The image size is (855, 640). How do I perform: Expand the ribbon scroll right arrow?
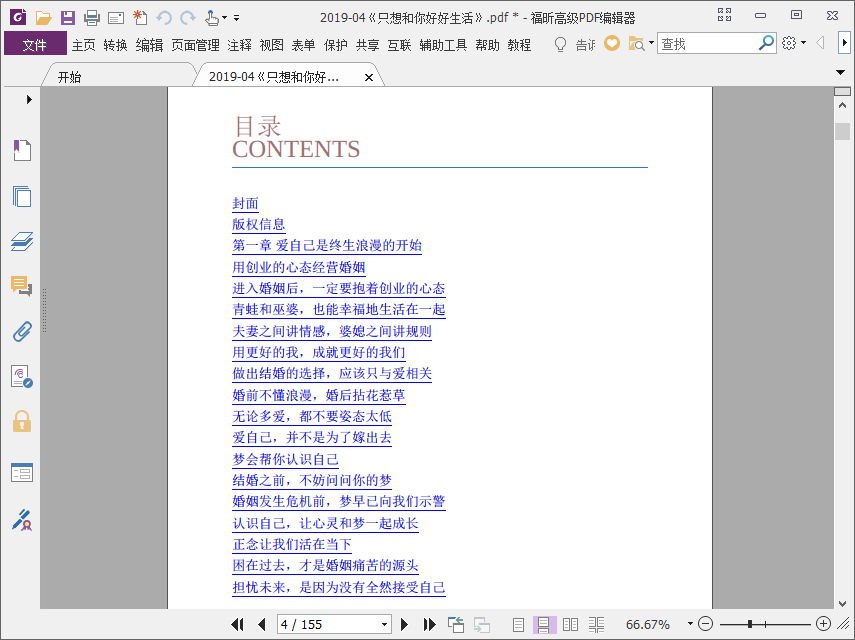(x=844, y=43)
